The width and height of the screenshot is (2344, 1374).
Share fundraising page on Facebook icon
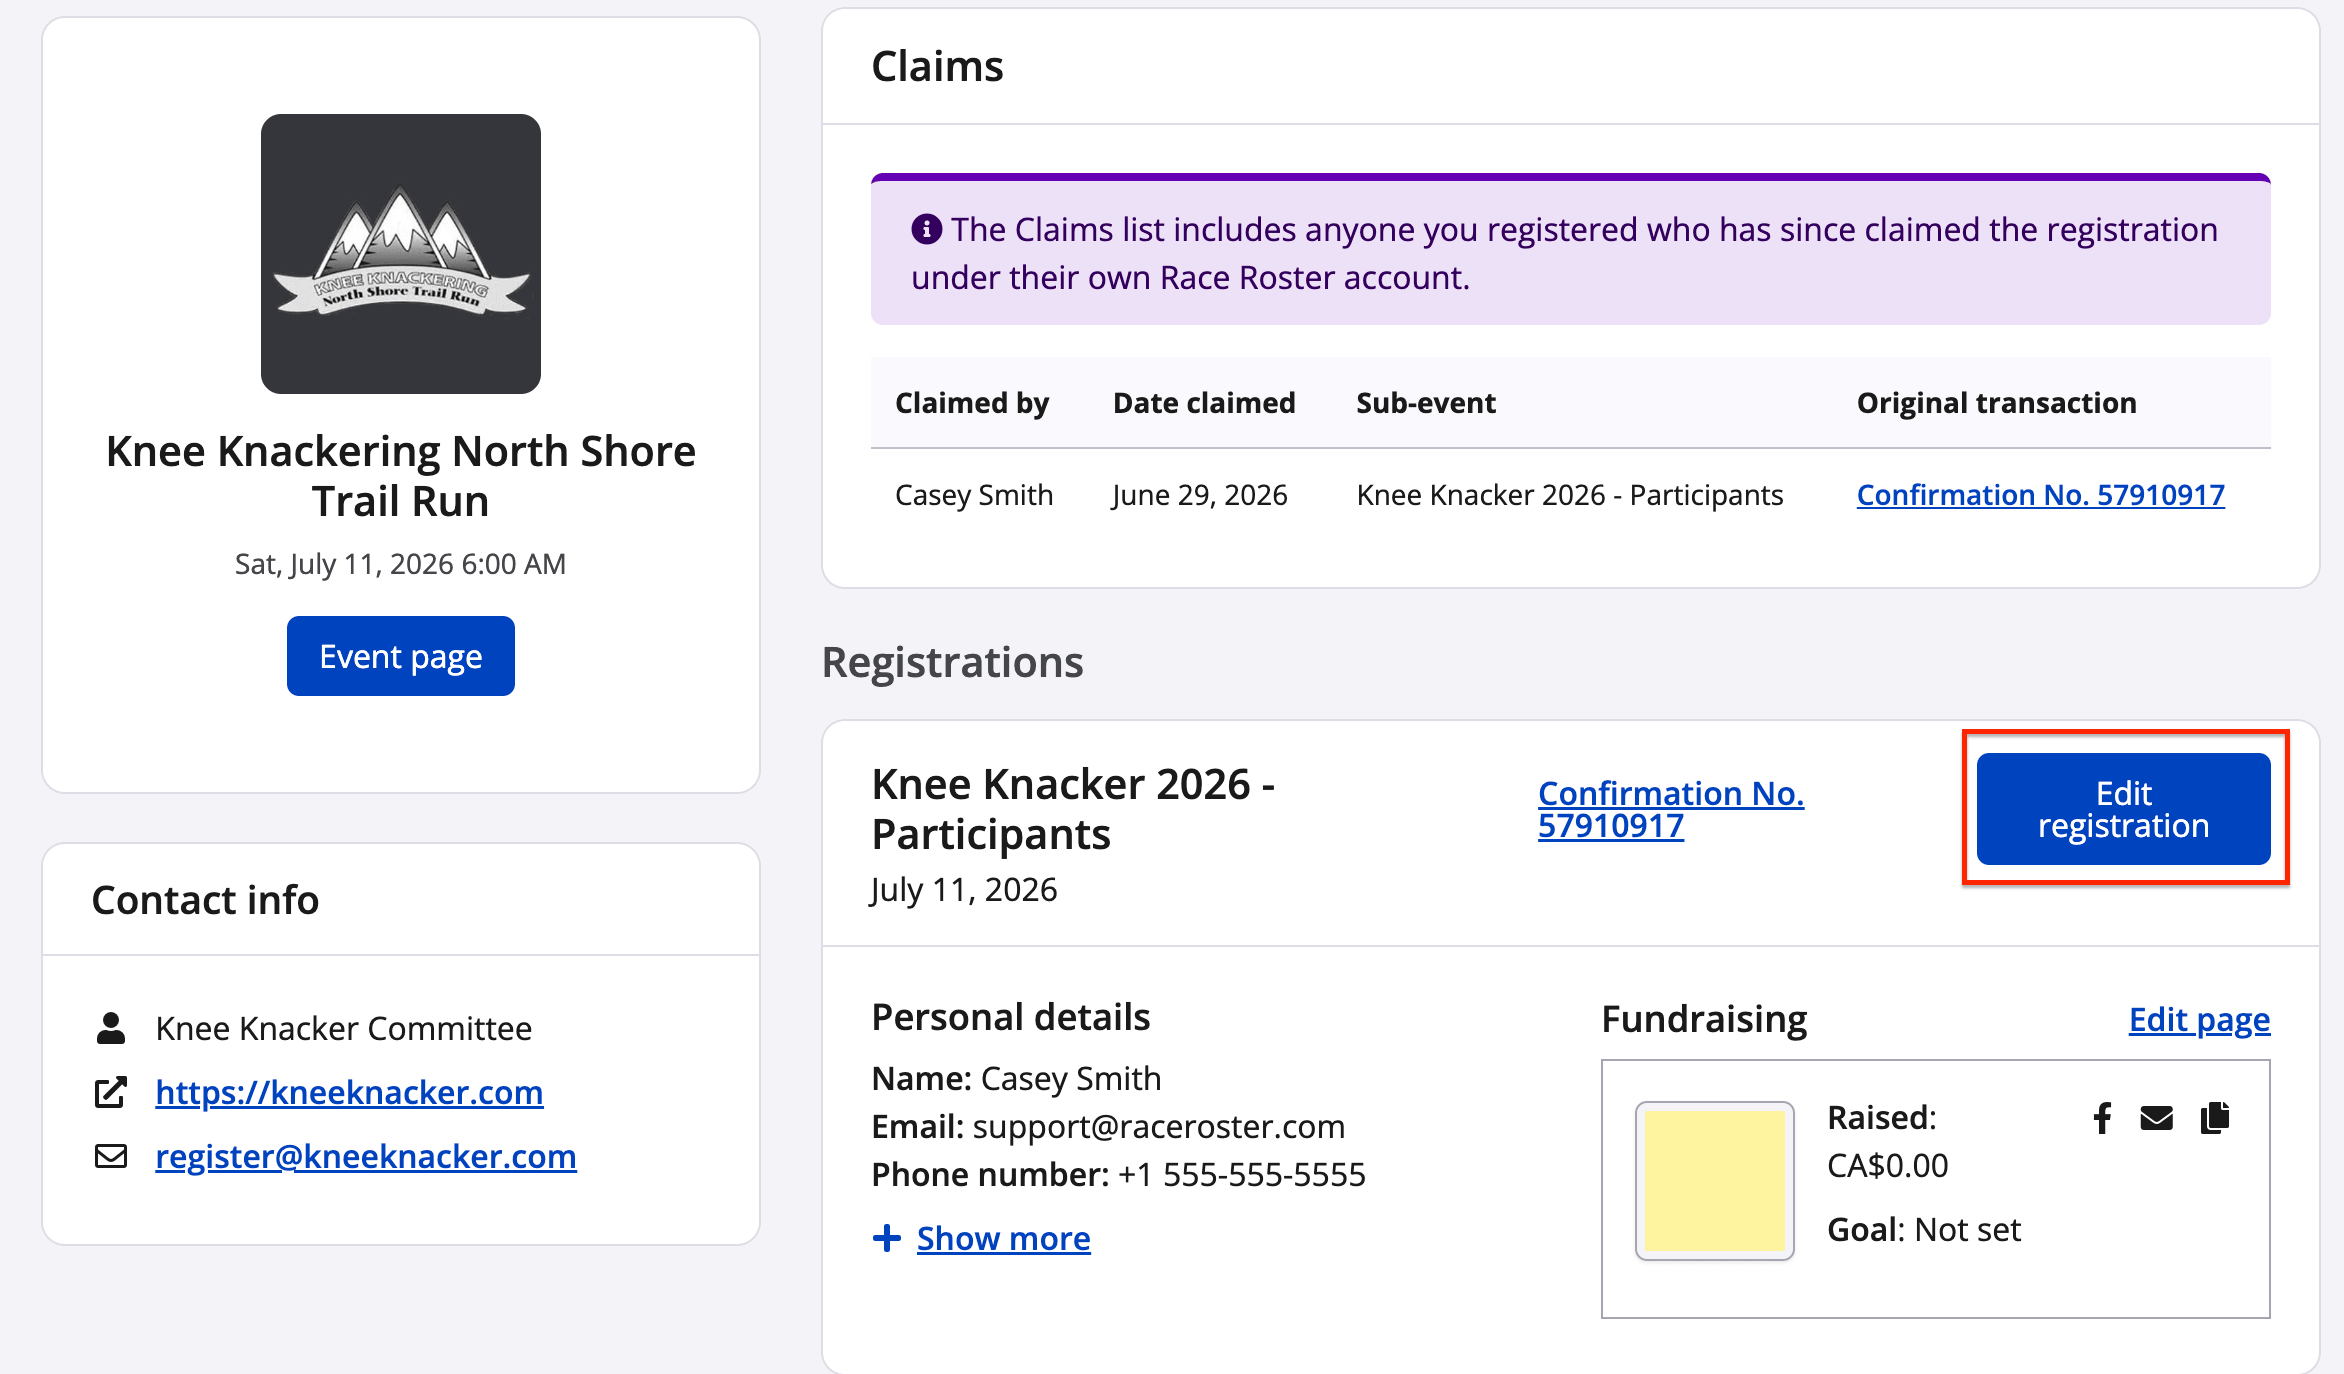pos(2102,1118)
